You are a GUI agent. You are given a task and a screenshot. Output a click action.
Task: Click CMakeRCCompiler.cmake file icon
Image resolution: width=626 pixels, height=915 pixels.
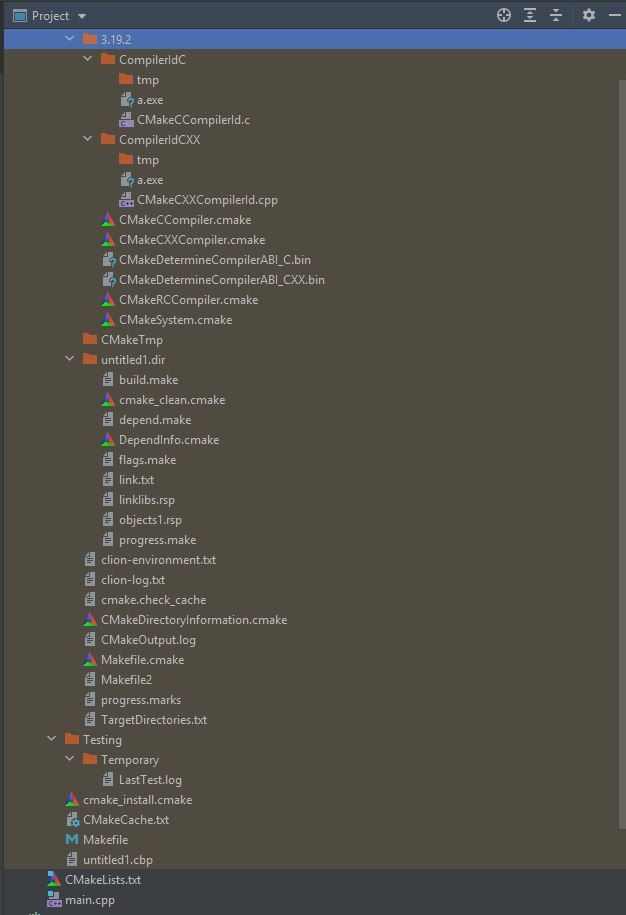pyautogui.click(x=108, y=299)
